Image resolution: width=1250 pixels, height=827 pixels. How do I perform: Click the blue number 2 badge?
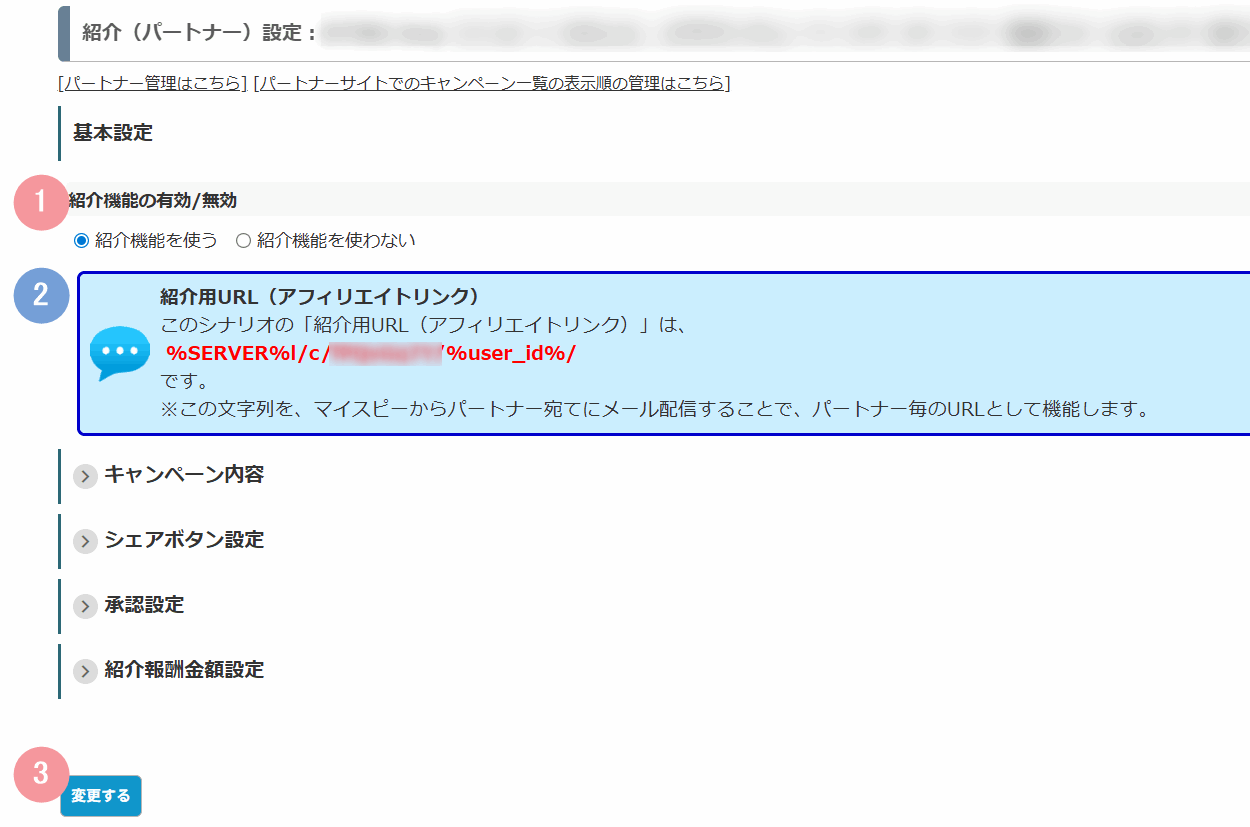(41, 295)
